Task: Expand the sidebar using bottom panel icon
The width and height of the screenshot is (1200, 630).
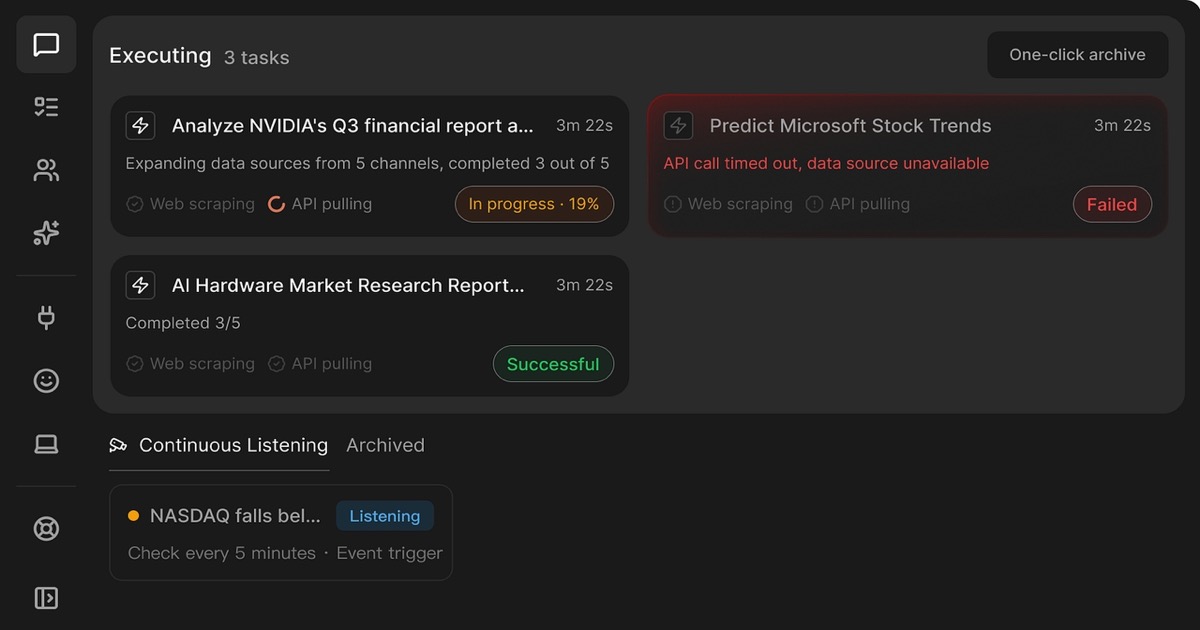Action: (x=45, y=597)
